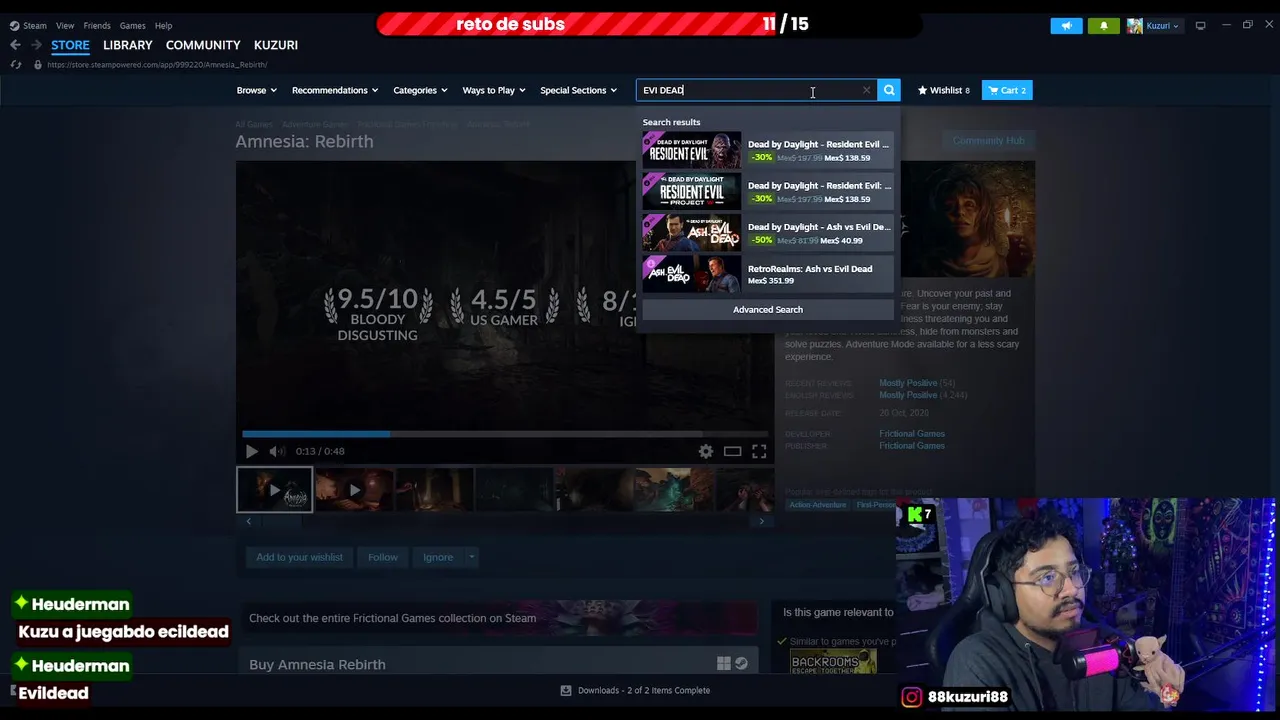1280x720 pixels.
Task: Select the teal creature screenshot thumbnail
Action: [675, 490]
